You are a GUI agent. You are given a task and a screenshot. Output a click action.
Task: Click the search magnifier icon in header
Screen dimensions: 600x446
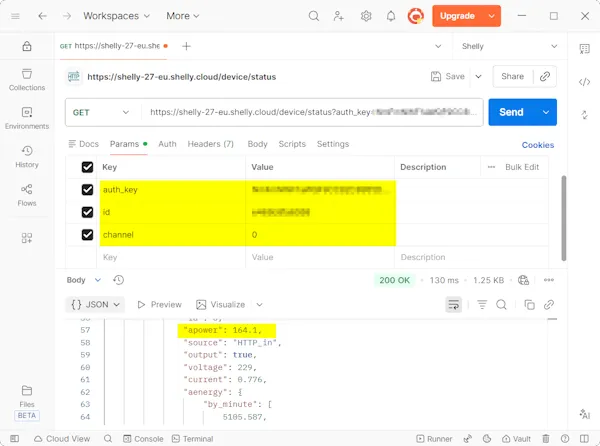tap(314, 16)
